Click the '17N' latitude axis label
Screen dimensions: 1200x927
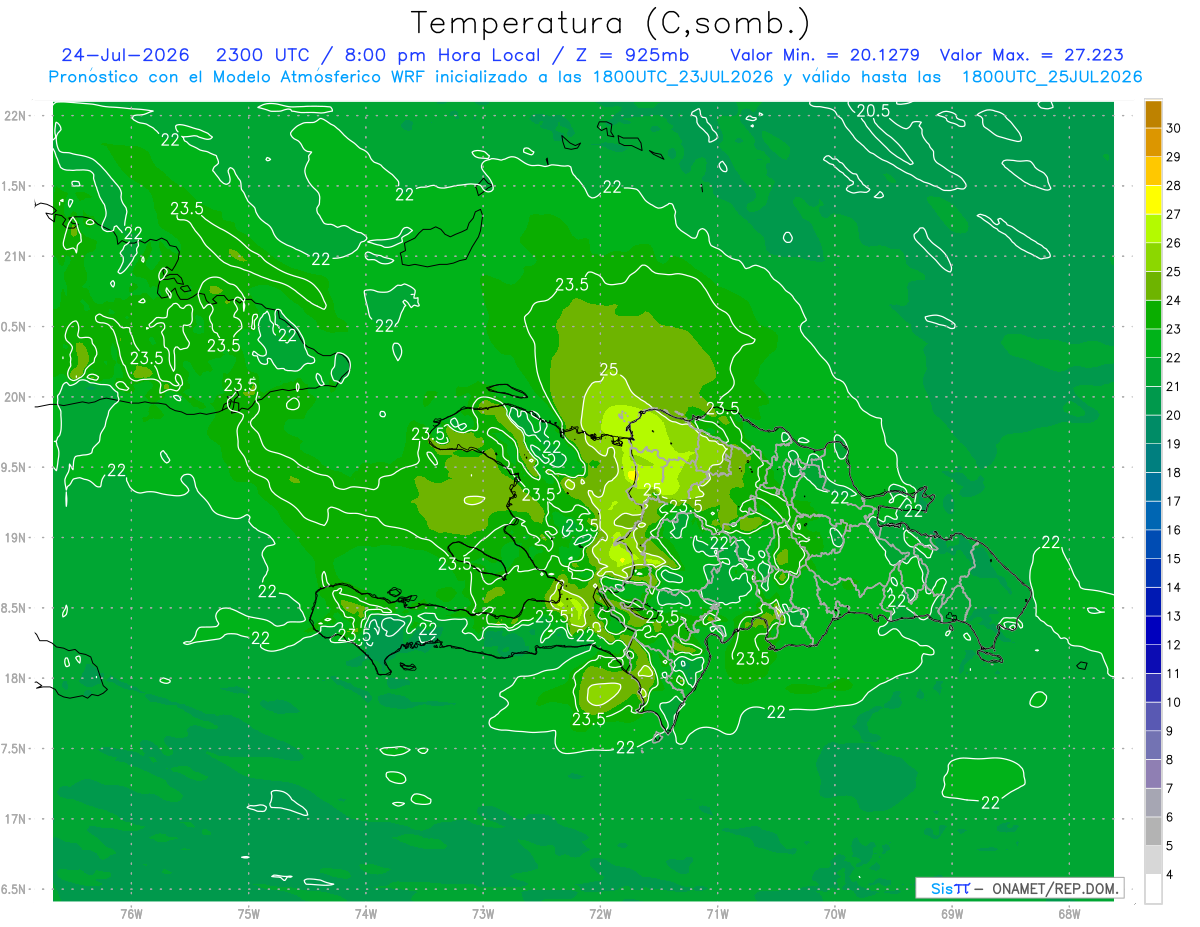15,819
